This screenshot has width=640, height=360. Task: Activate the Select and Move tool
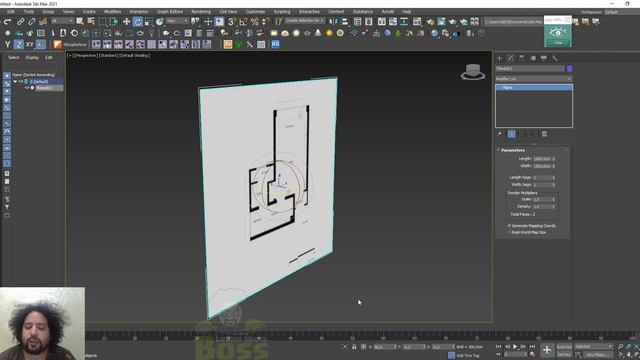pyautogui.click(x=127, y=22)
